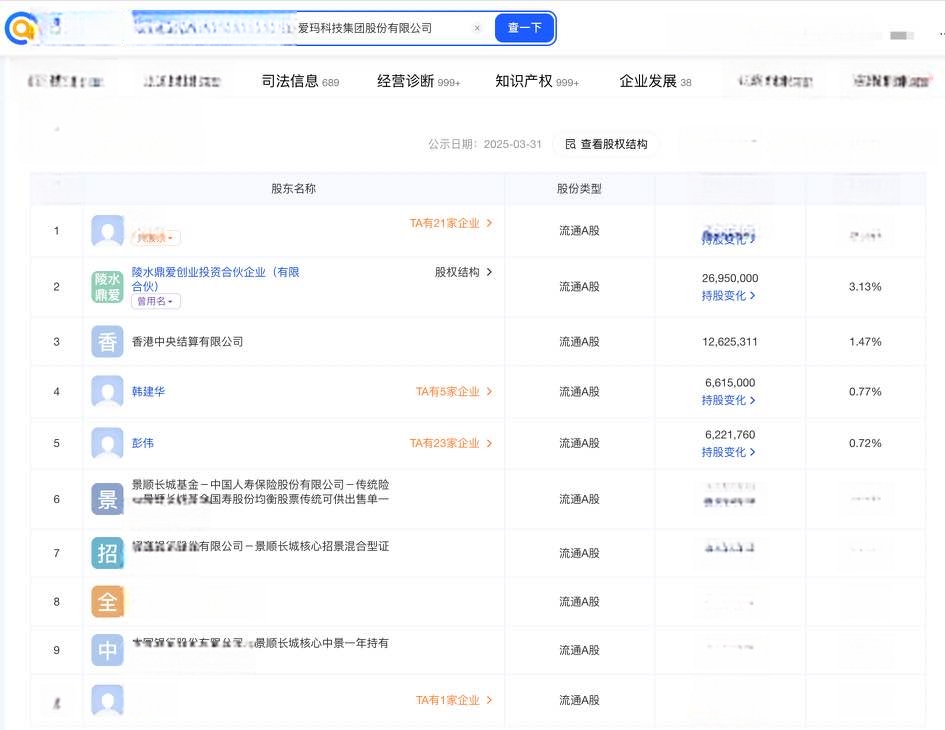Click 韩建华's avatar icon
The height and width of the screenshot is (730, 945).
point(107,391)
